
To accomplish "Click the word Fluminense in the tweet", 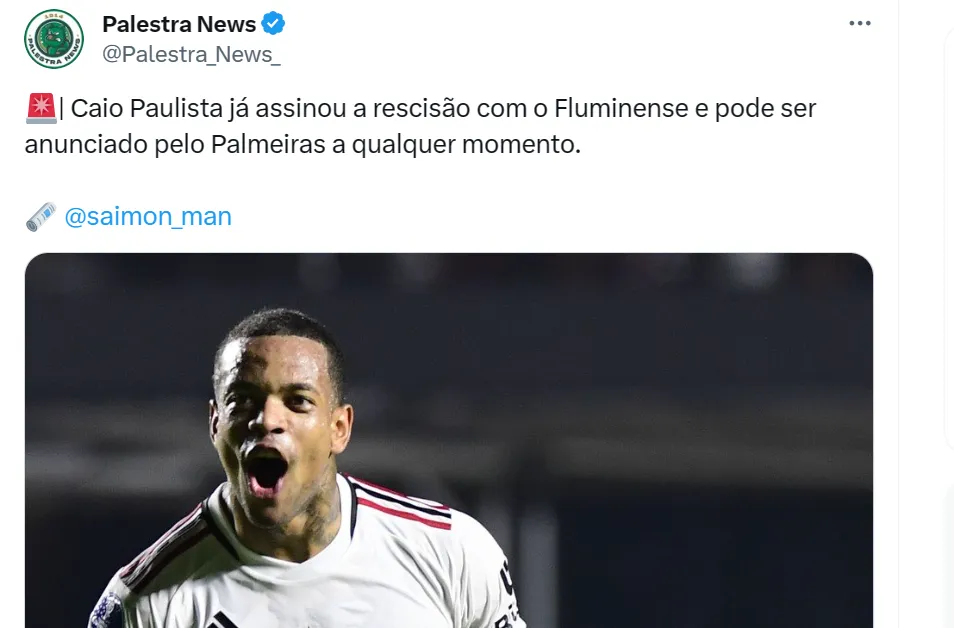I will [621, 108].
